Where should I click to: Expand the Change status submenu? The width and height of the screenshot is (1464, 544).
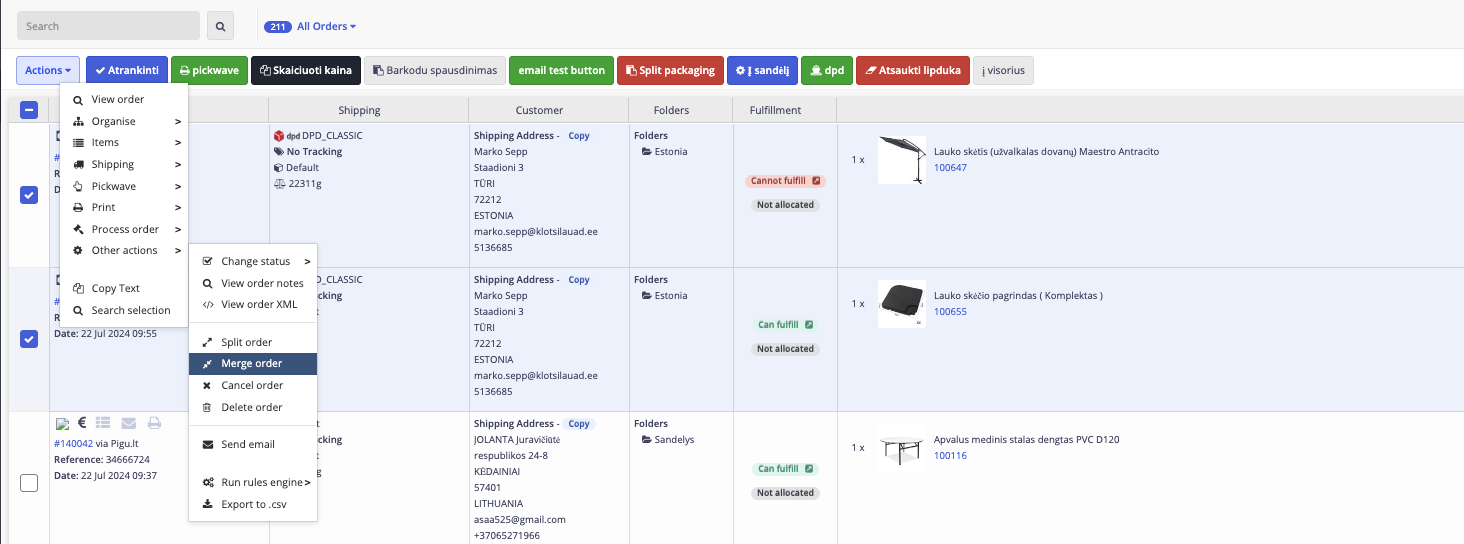pyautogui.click(x=255, y=261)
